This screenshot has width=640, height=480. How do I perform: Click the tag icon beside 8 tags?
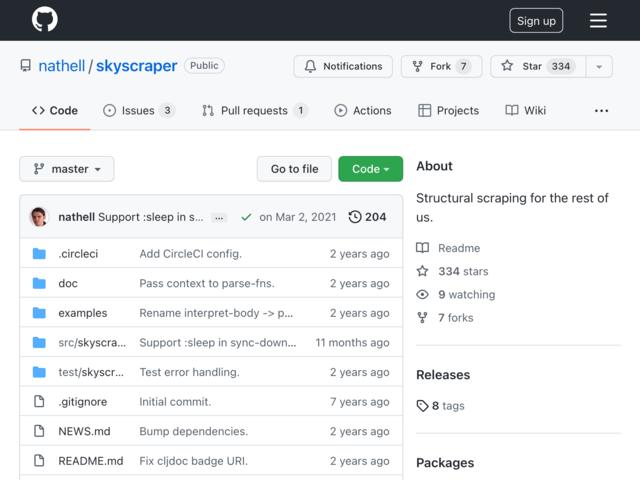point(422,406)
